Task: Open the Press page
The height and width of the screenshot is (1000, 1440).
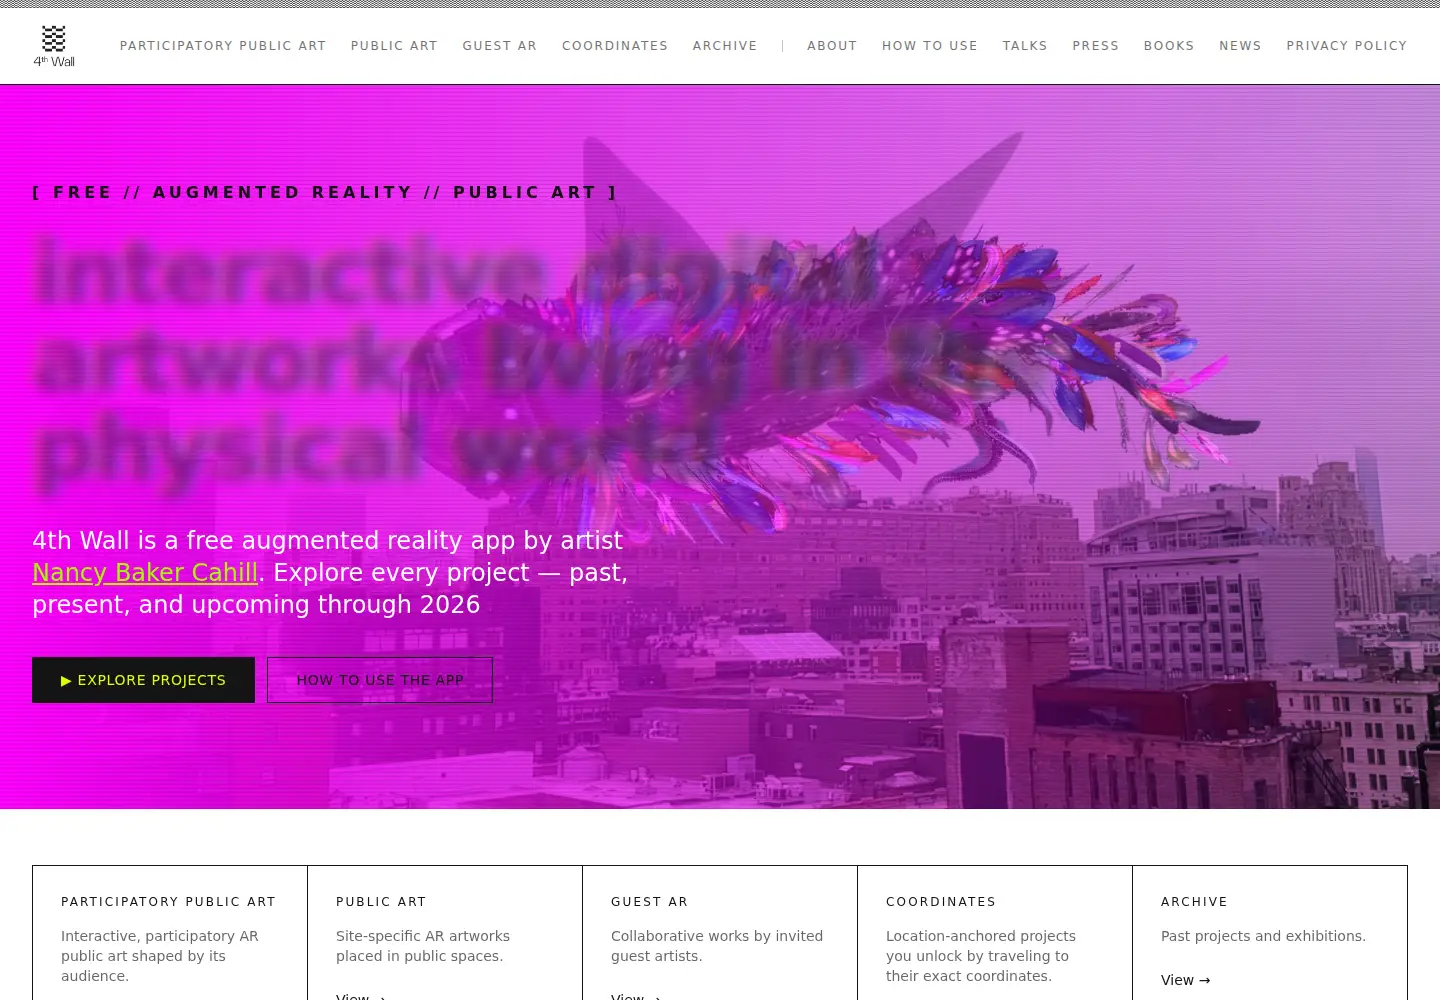Action: 1096,46
